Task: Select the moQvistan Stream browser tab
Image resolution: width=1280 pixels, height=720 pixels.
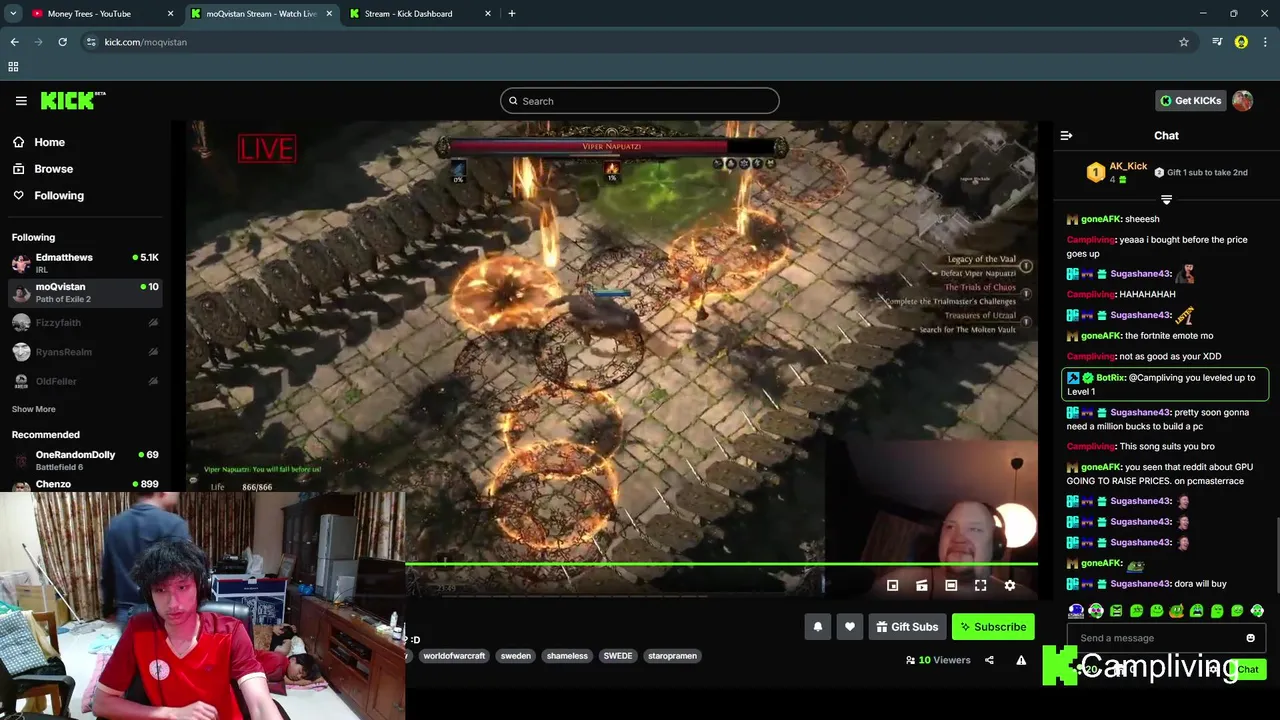Action: pyautogui.click(x=260, y=14)
